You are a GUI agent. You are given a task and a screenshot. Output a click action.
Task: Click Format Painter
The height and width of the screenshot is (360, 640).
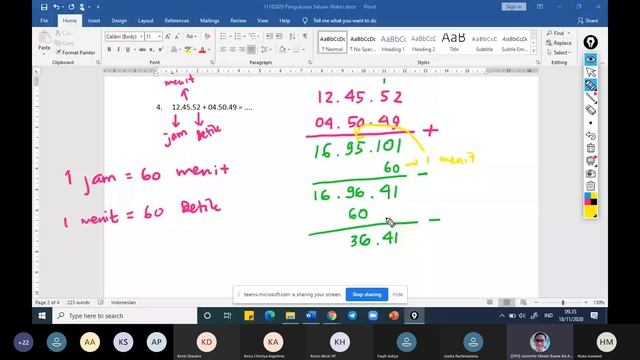pyautogui.click(x=76, y=52)
